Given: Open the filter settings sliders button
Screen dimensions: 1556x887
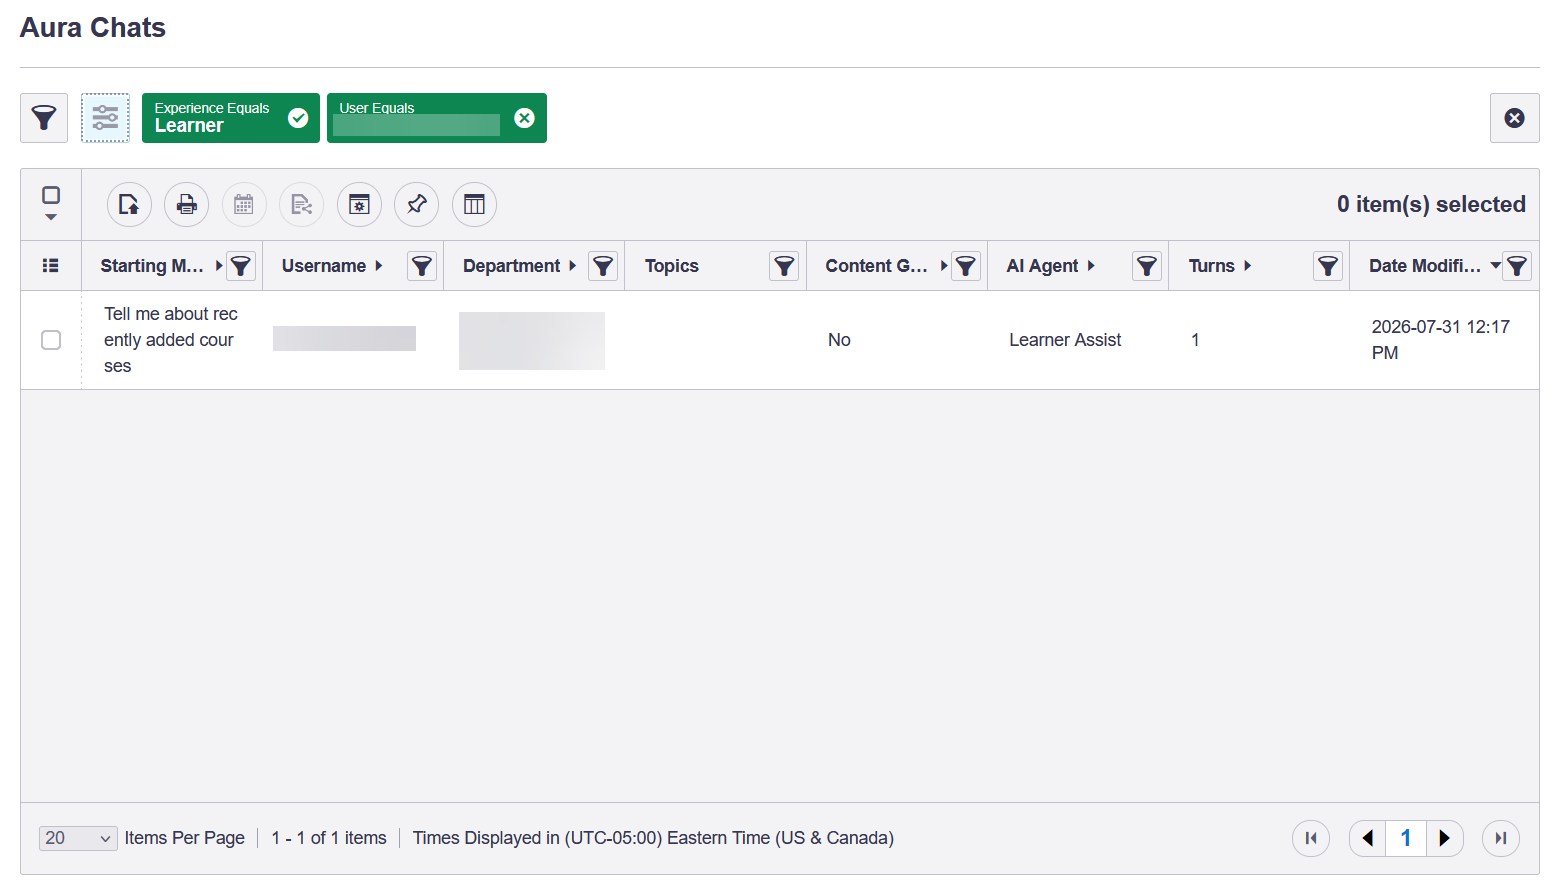Looking at the screenshot, I should [x=105, y=118].
